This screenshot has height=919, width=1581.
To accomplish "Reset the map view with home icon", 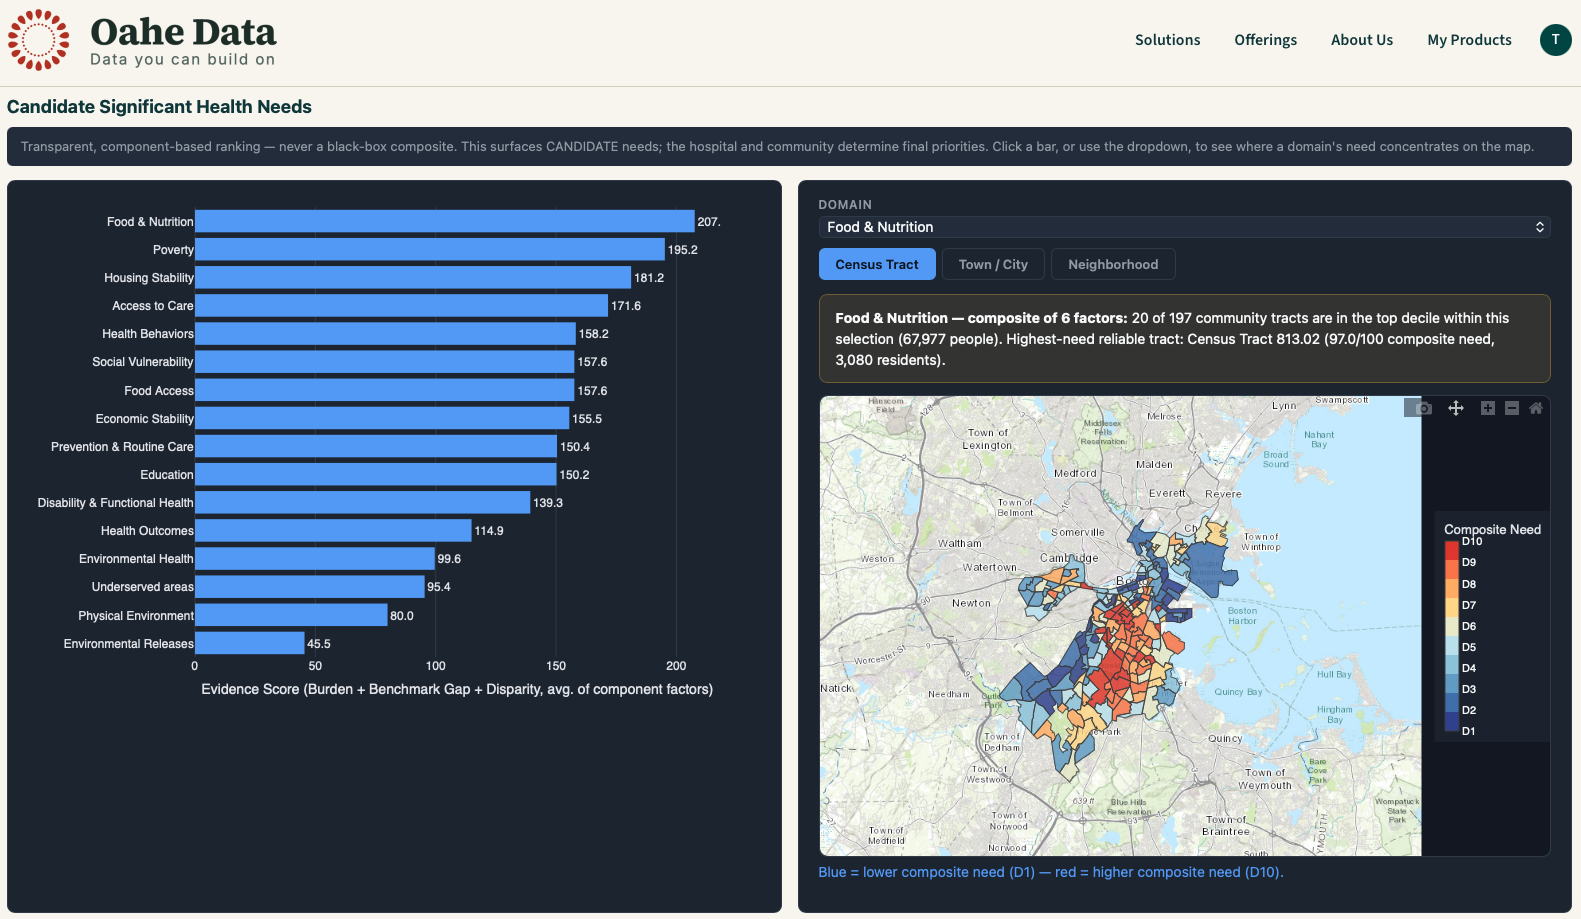I will coord(1536,408).
